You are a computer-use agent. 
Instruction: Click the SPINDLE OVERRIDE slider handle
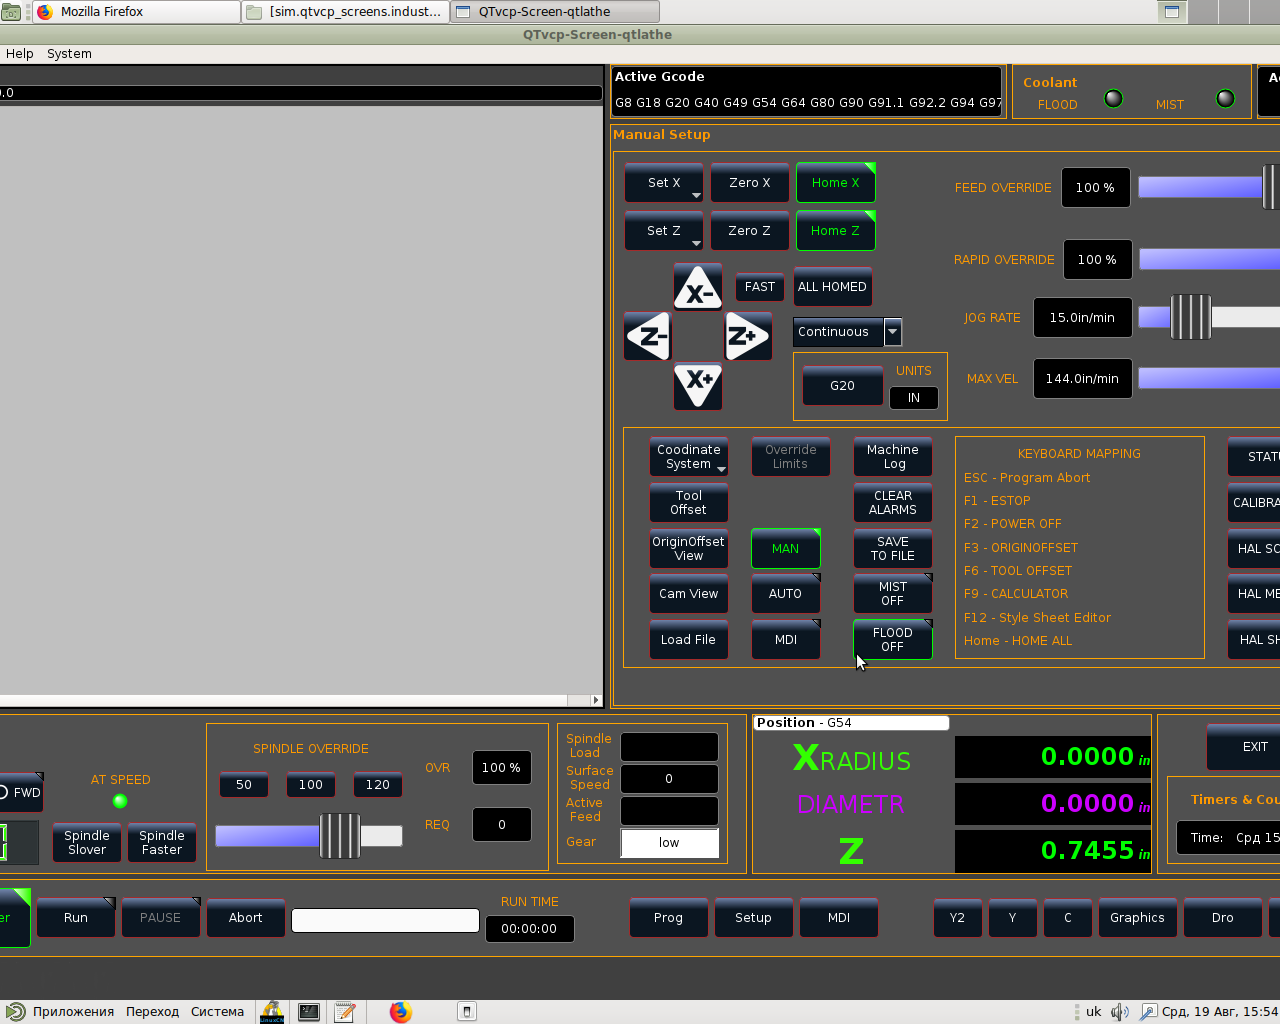click(340, 836)
